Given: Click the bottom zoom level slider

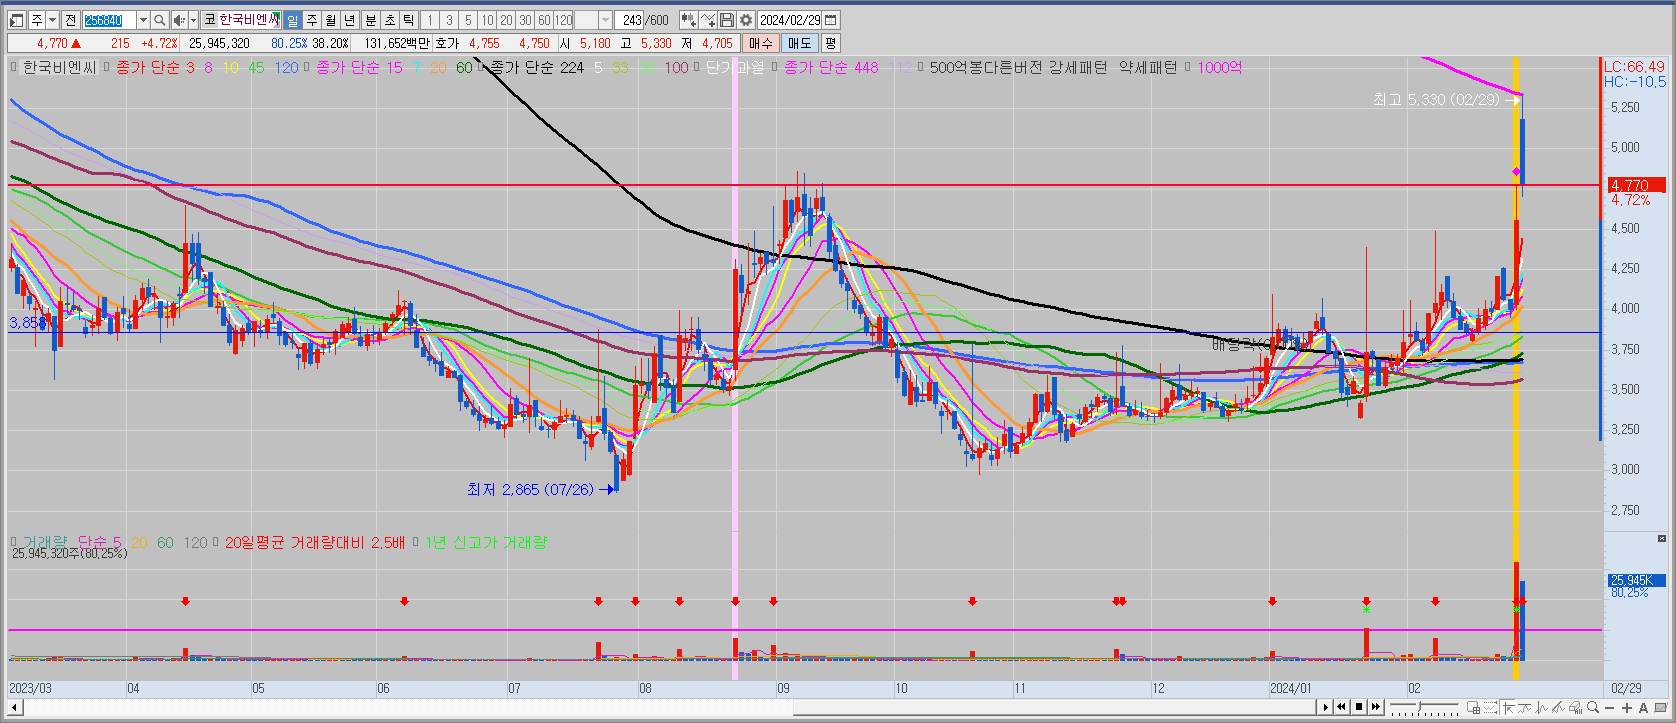Looking at the screenshot, I should click(1424, 707).
